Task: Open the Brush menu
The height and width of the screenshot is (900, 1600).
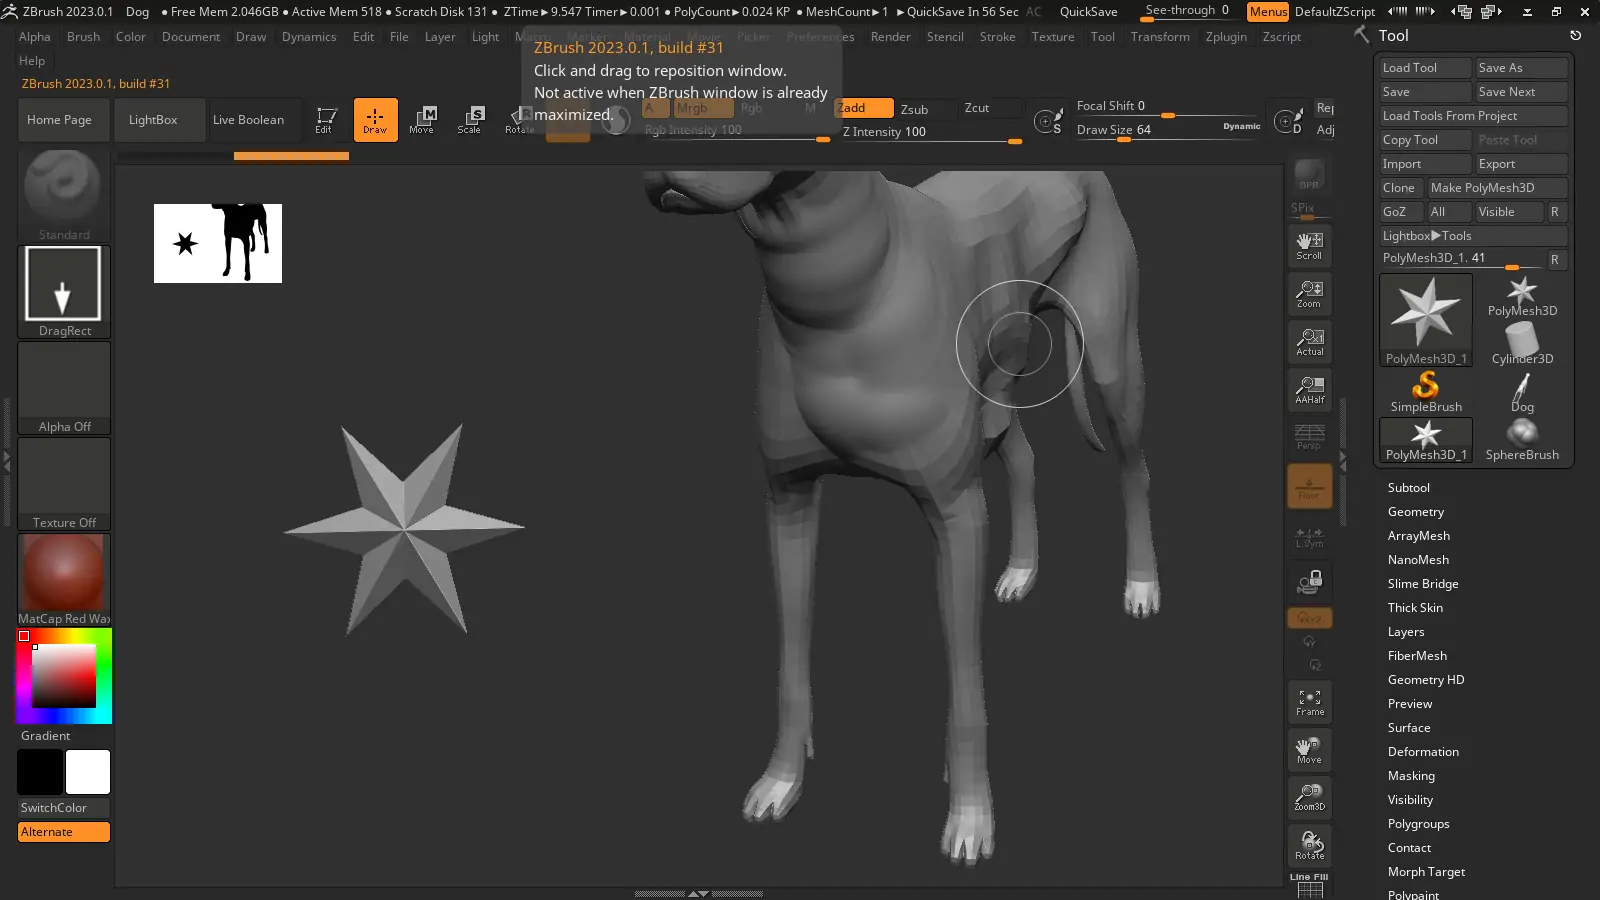Action: (x=83, y=37)
